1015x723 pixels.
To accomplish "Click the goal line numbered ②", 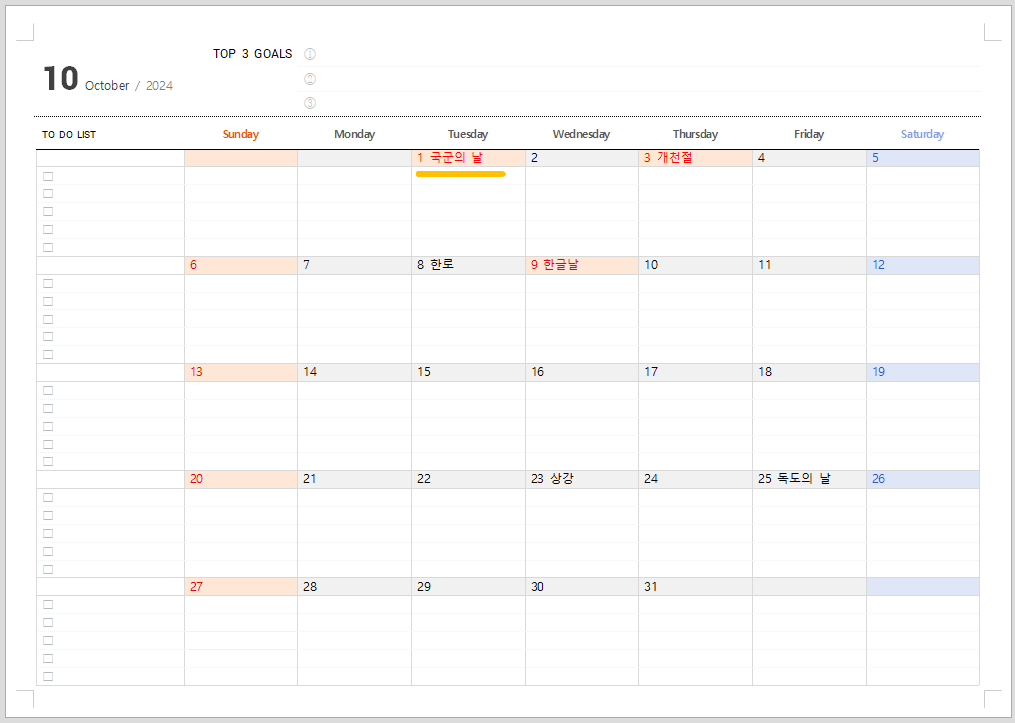I will click(x=640, y=79).
